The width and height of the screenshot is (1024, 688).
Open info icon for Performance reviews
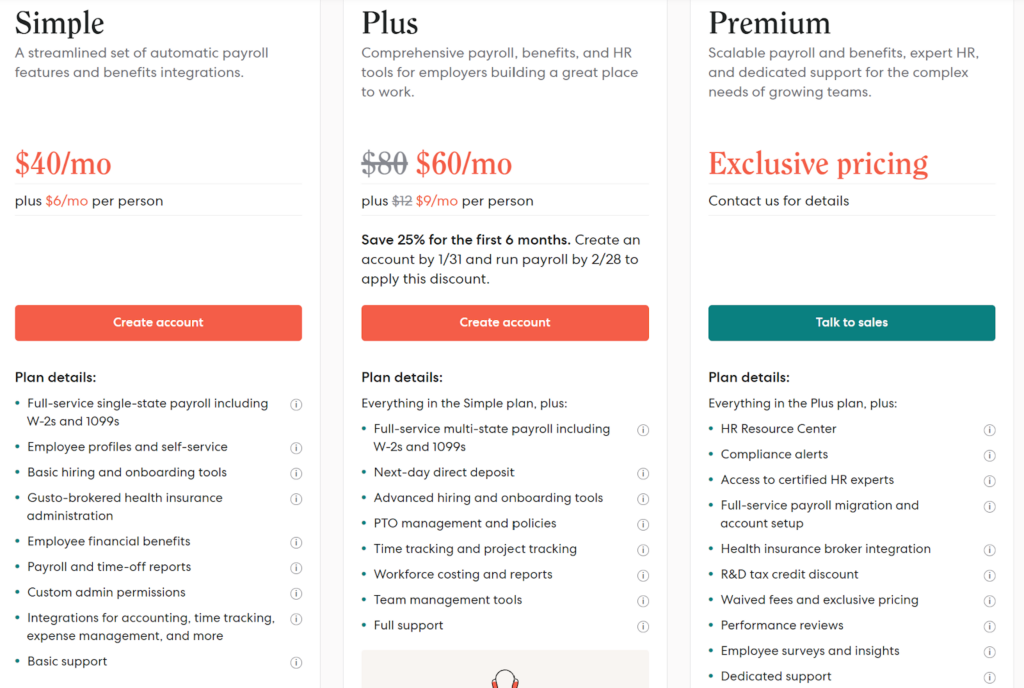point(990,625)
